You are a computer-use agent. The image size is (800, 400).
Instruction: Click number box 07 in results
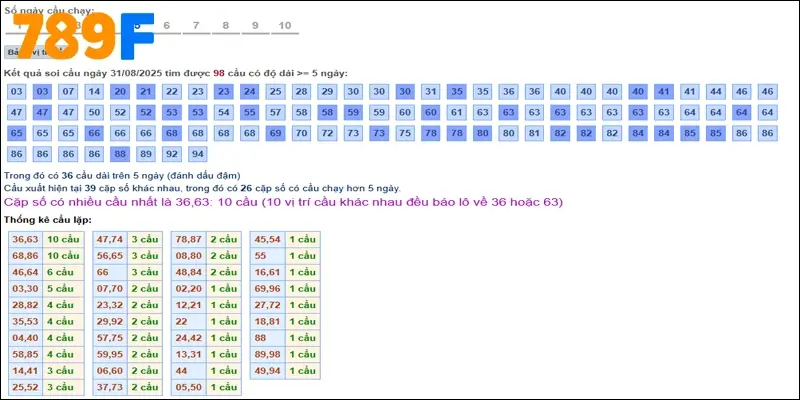pyautogui.click(x=68, y=92)
